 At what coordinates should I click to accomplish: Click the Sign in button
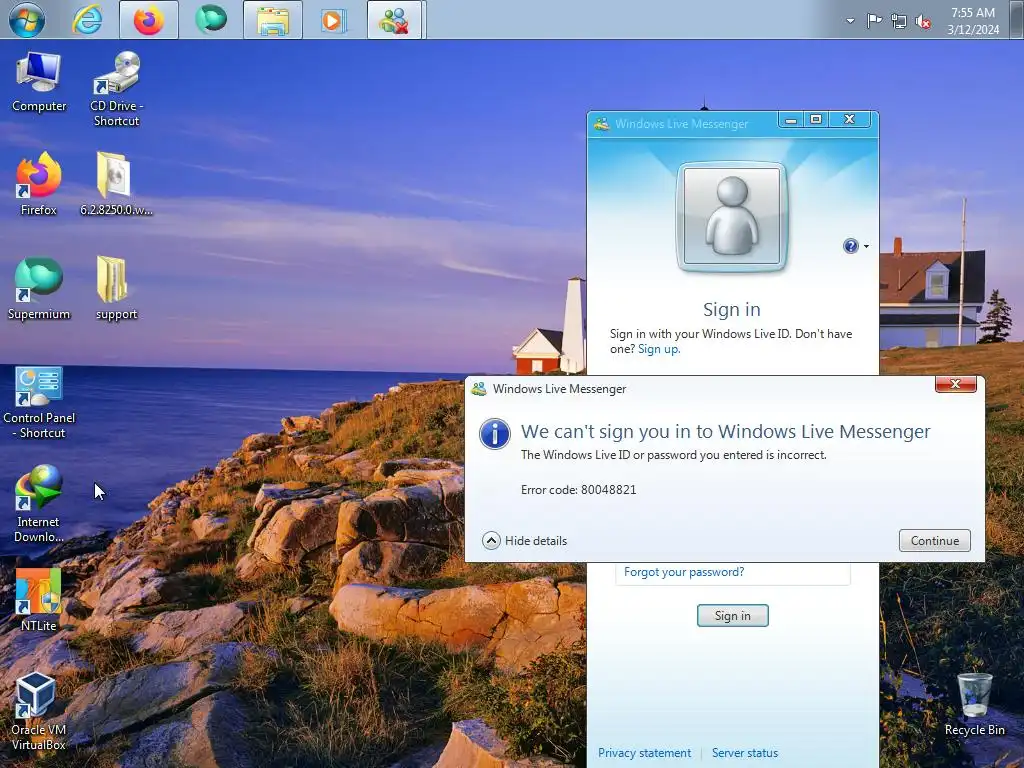tap(733, 616)
